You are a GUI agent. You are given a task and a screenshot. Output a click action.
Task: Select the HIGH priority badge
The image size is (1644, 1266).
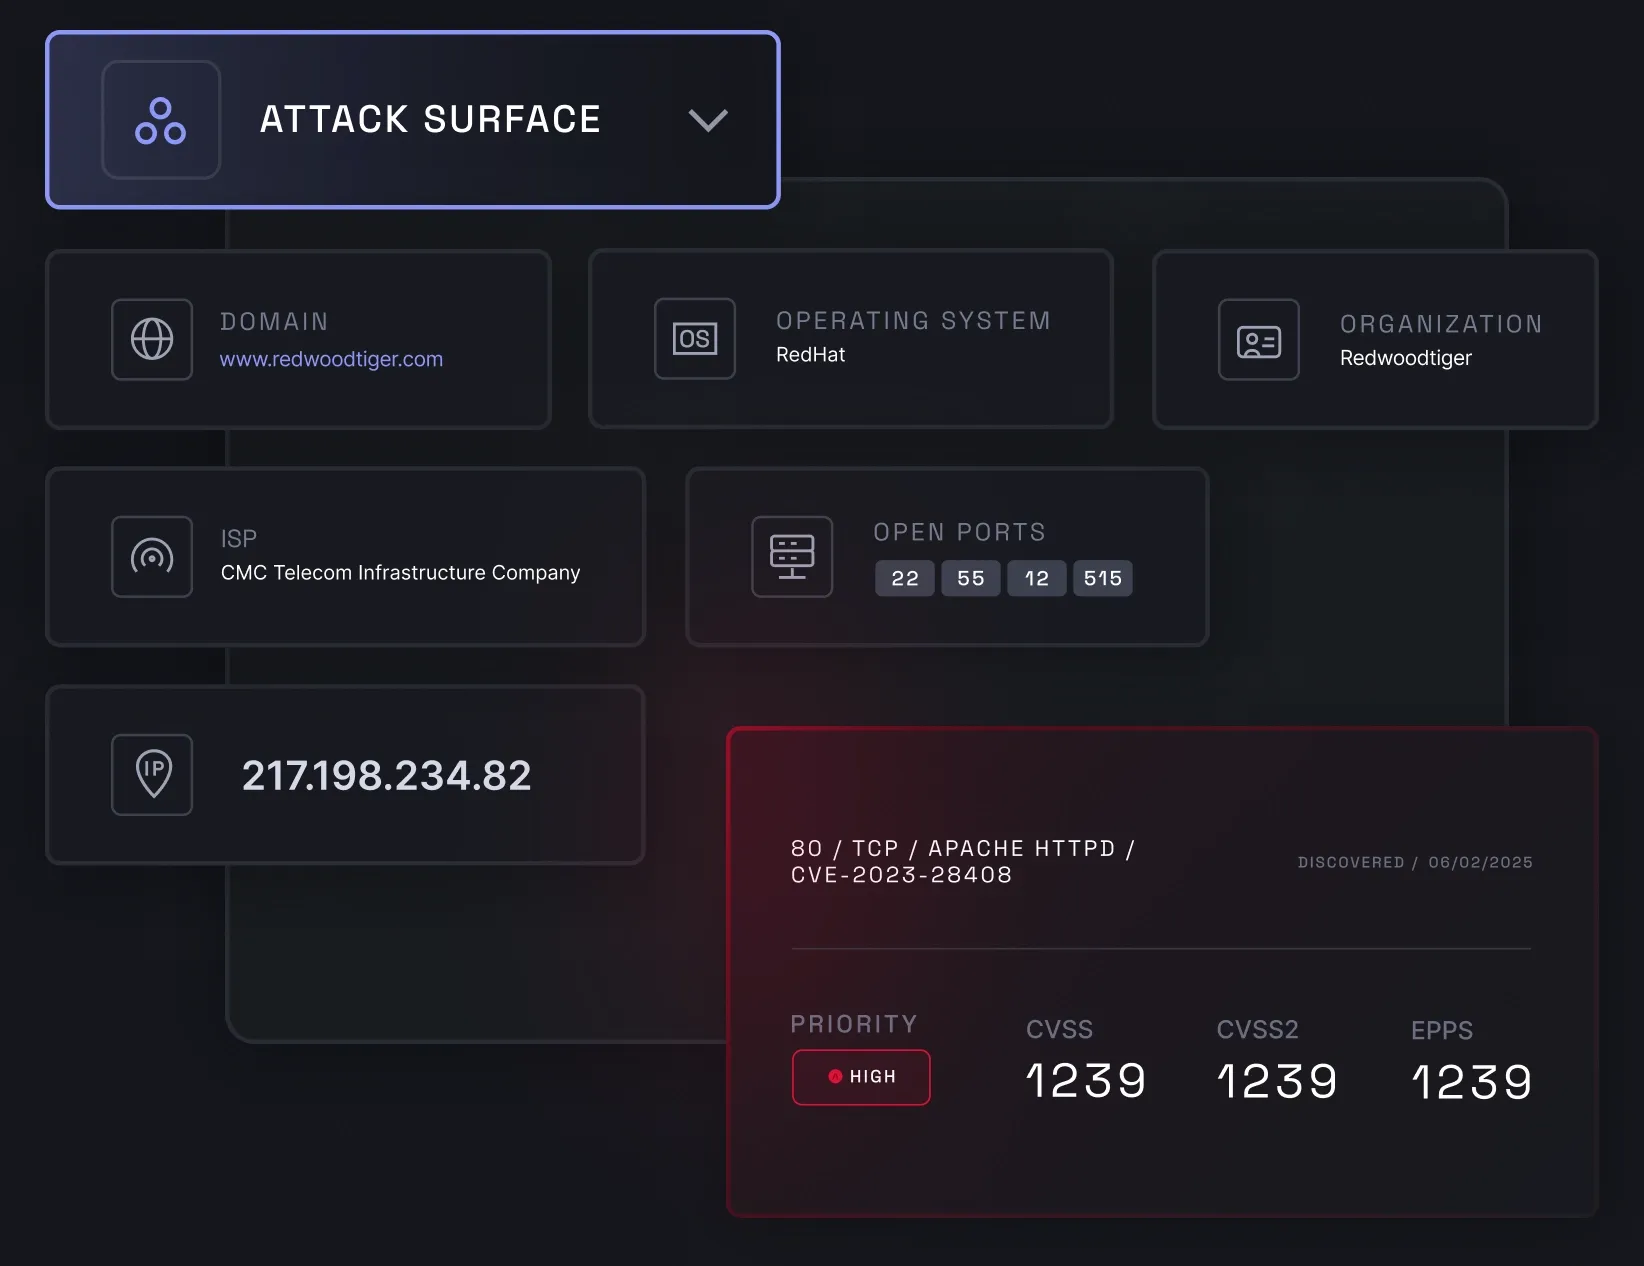tap(861, 1077)
